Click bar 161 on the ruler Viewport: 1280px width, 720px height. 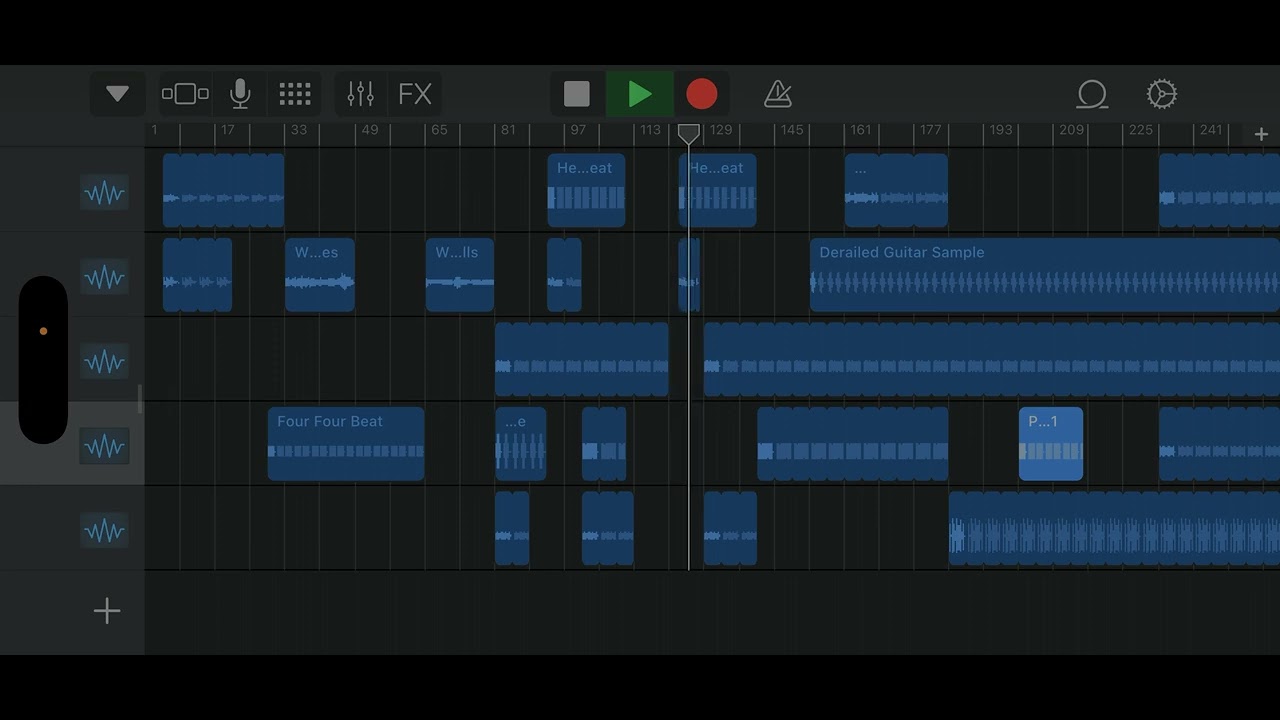pos(861,130)
